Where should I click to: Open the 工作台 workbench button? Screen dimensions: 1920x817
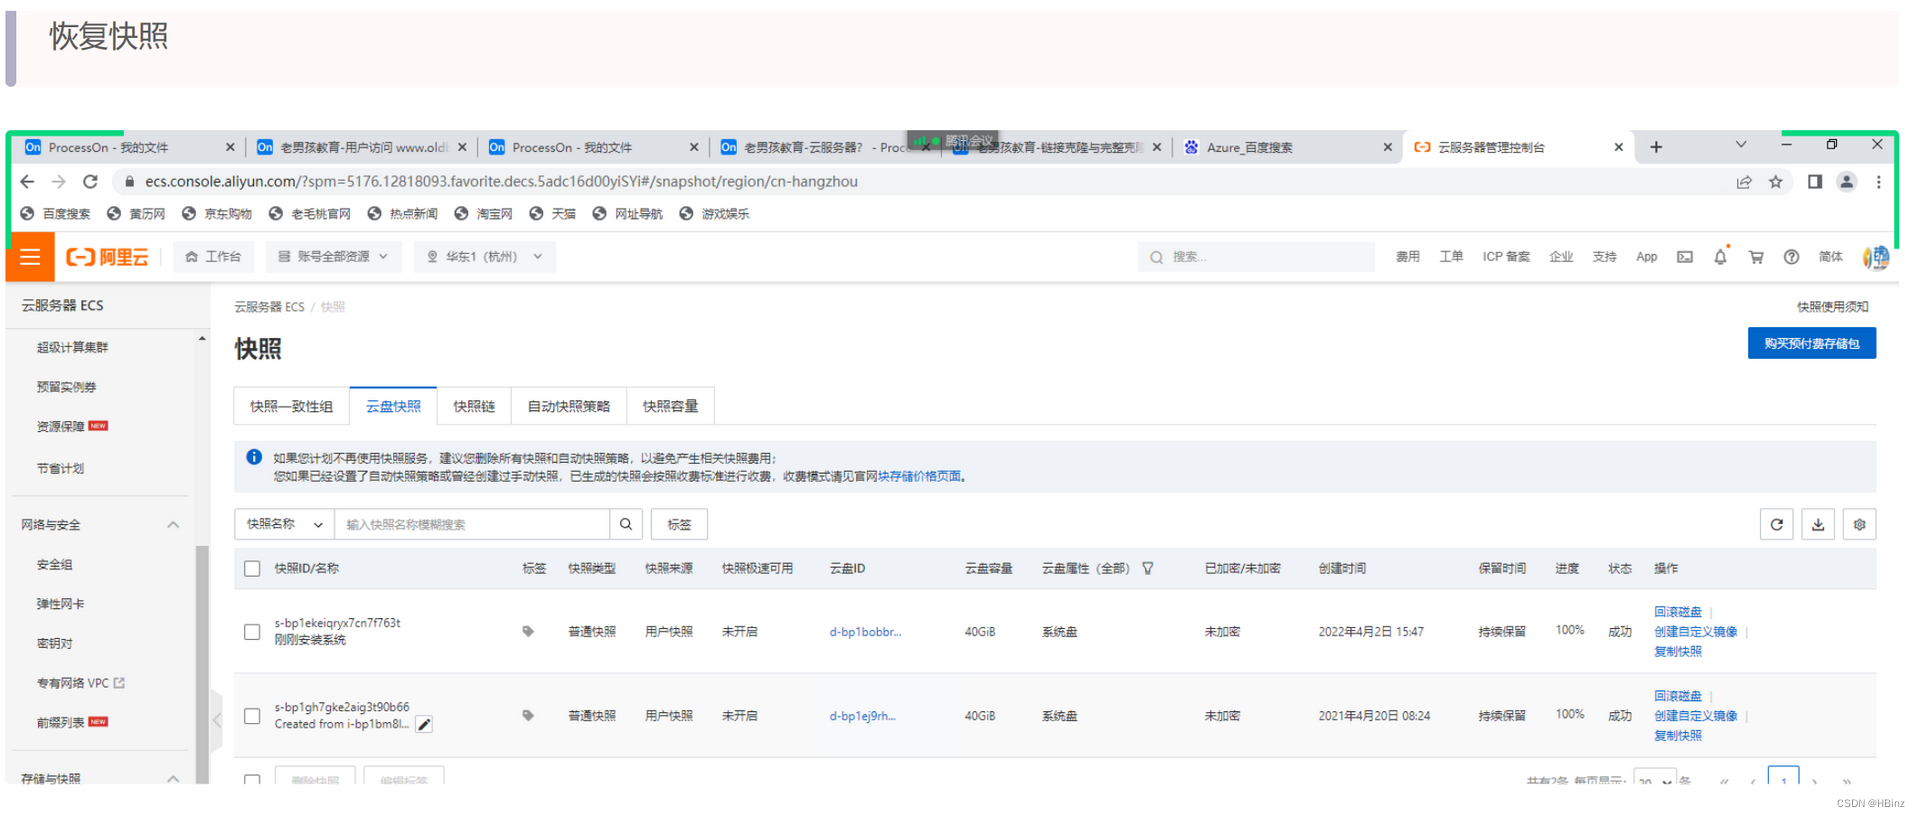click(x=213, y=257)
